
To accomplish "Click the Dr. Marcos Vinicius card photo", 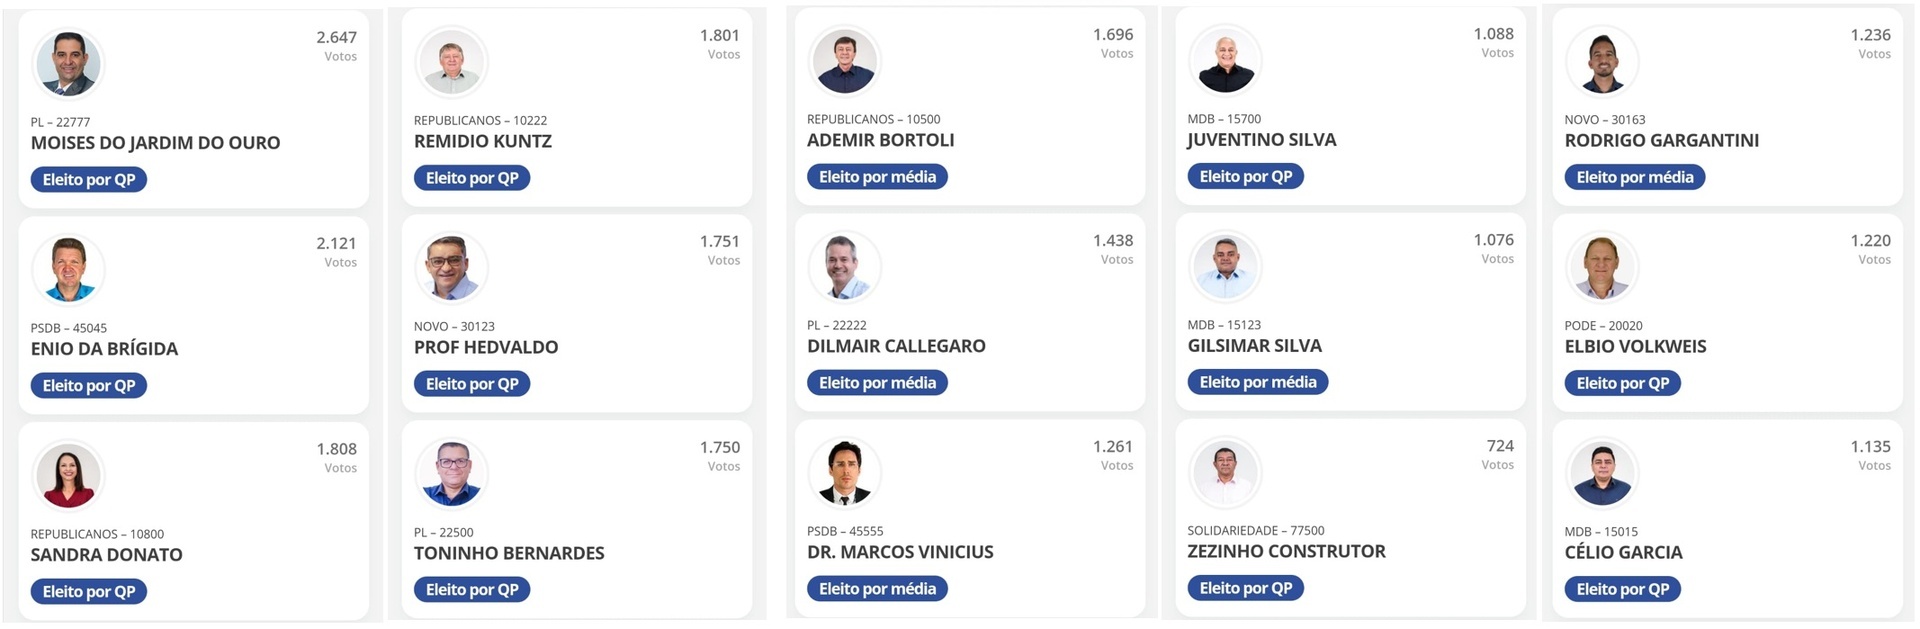I will pos(844,473).
